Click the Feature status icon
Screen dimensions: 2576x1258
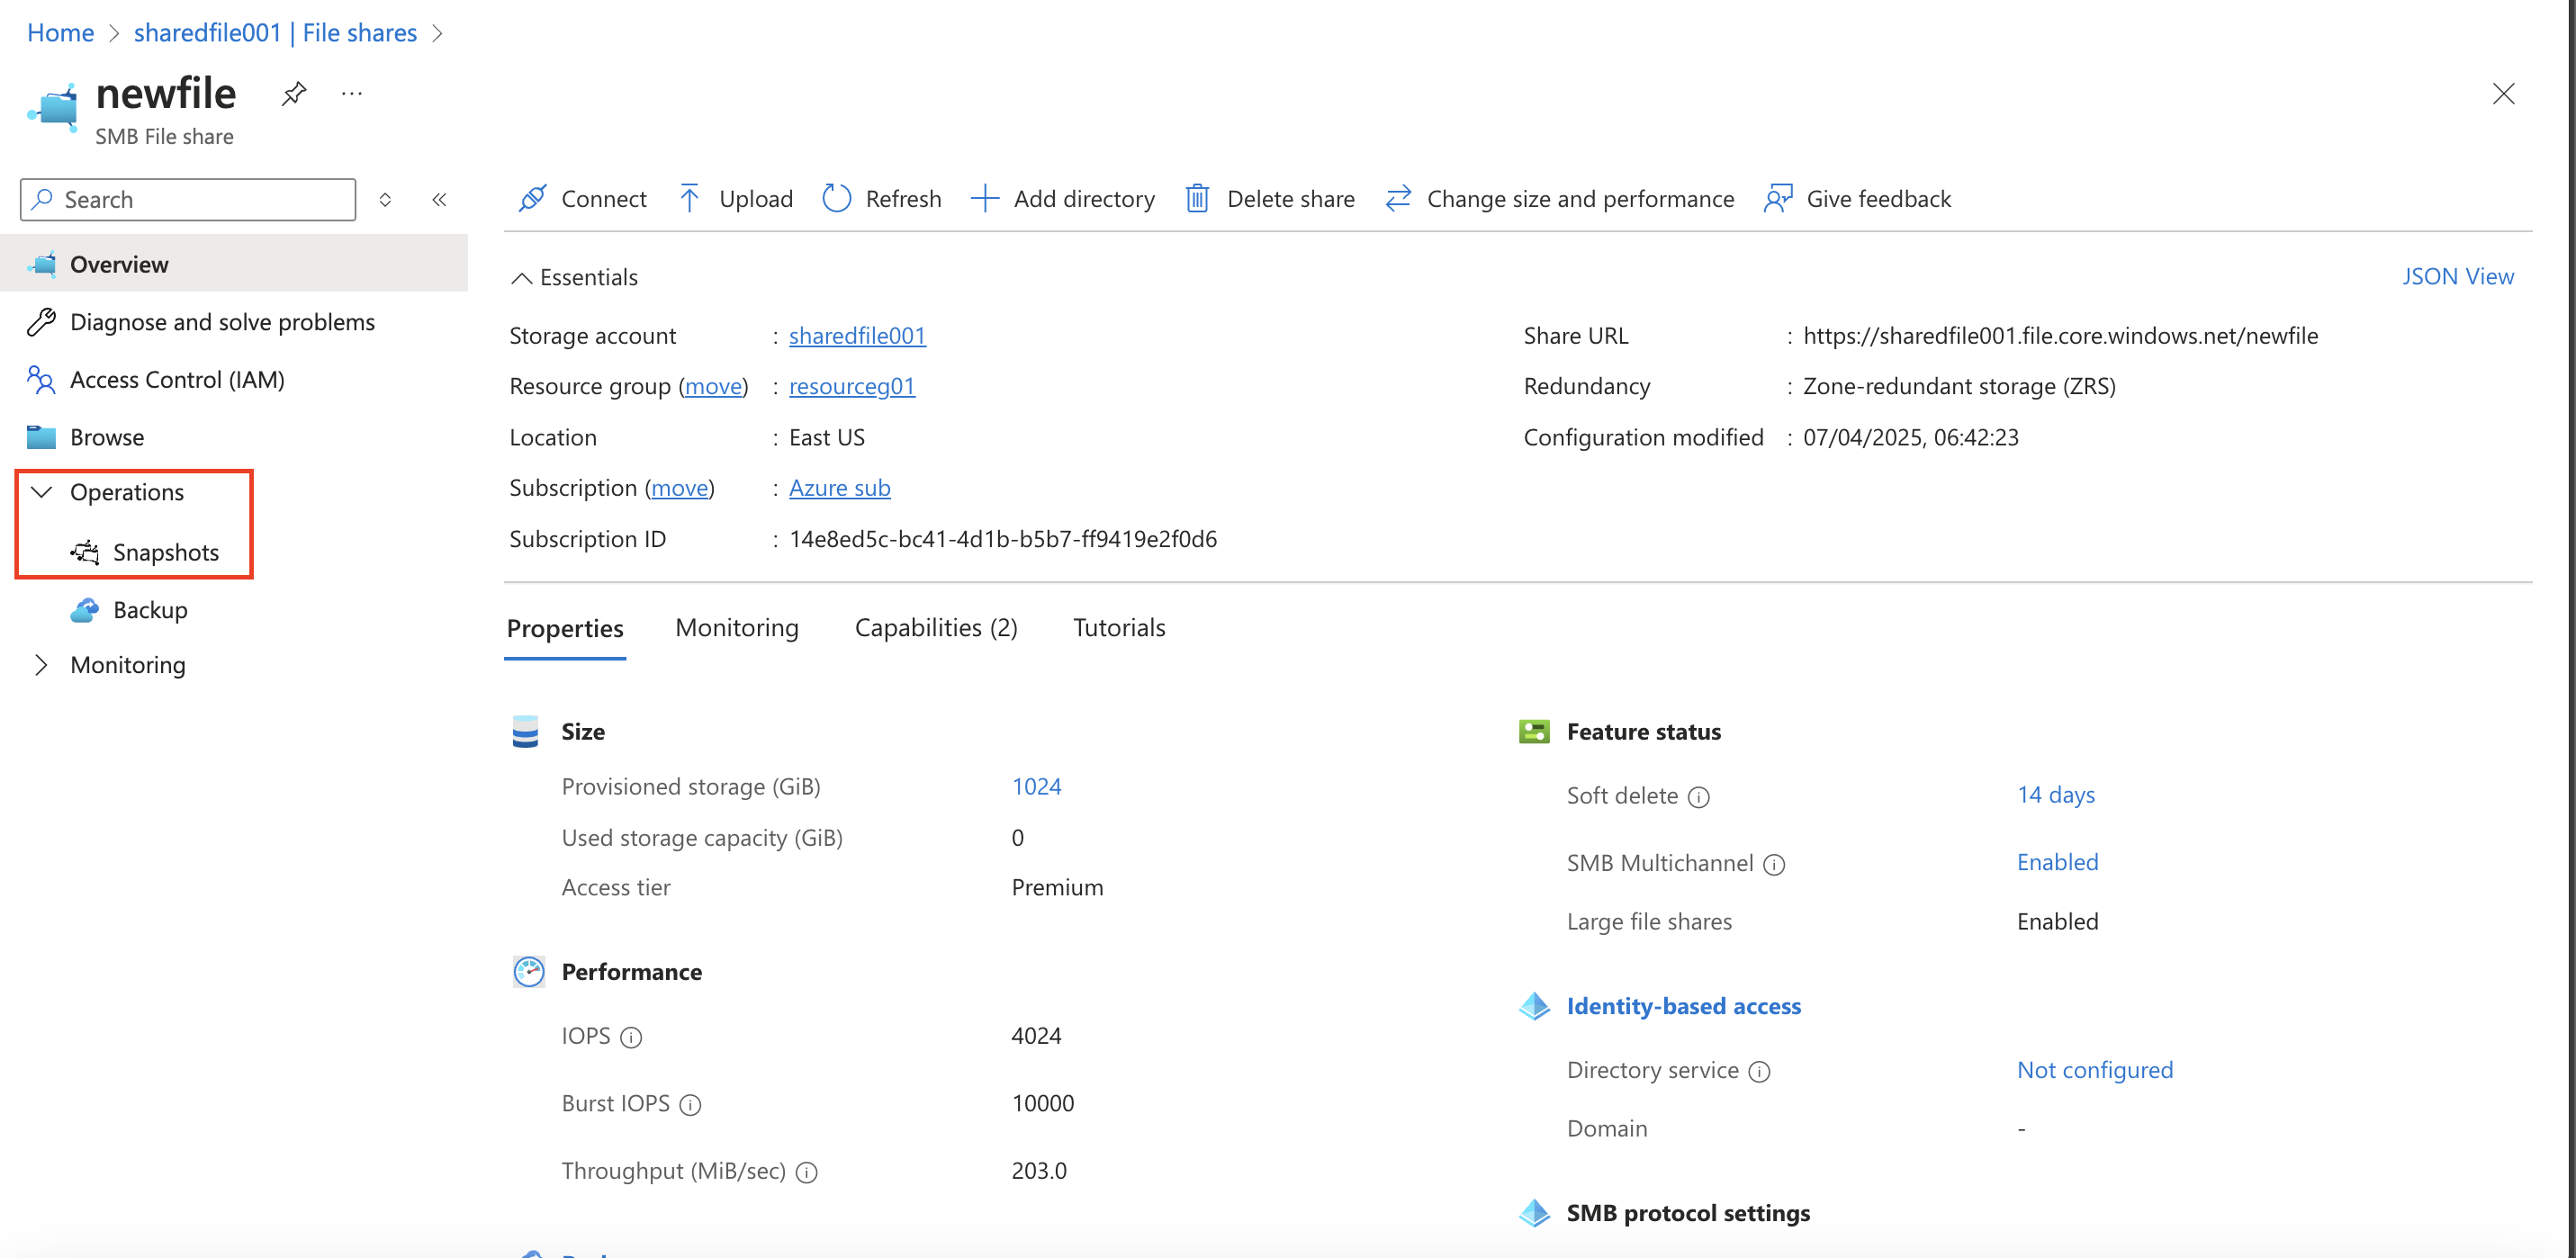tap(1534, 732)
